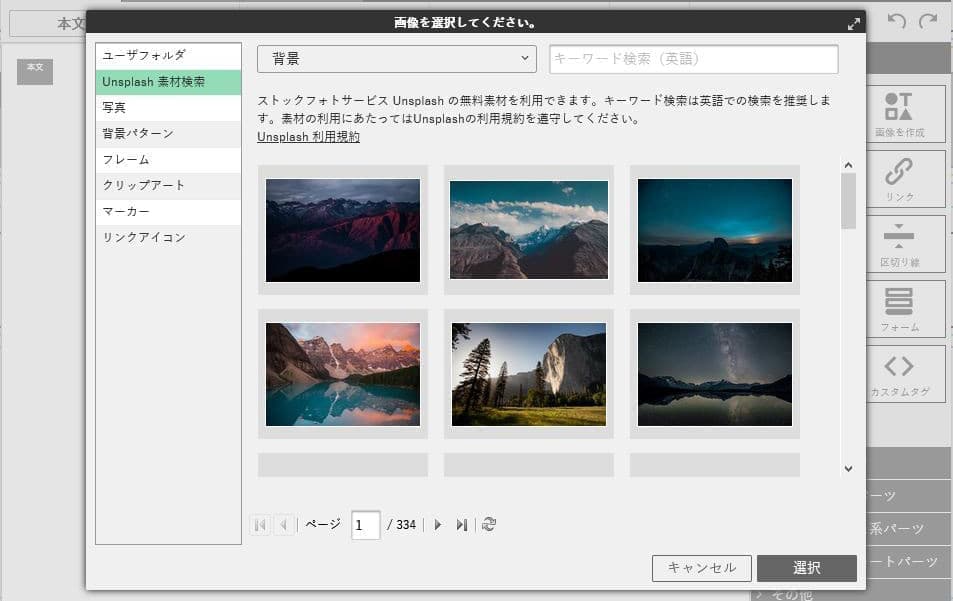Select the Milky Way lake reflection thumbnail
Image resolution: width=953 pixels, height=601 pixels.
tap(714, 374)
